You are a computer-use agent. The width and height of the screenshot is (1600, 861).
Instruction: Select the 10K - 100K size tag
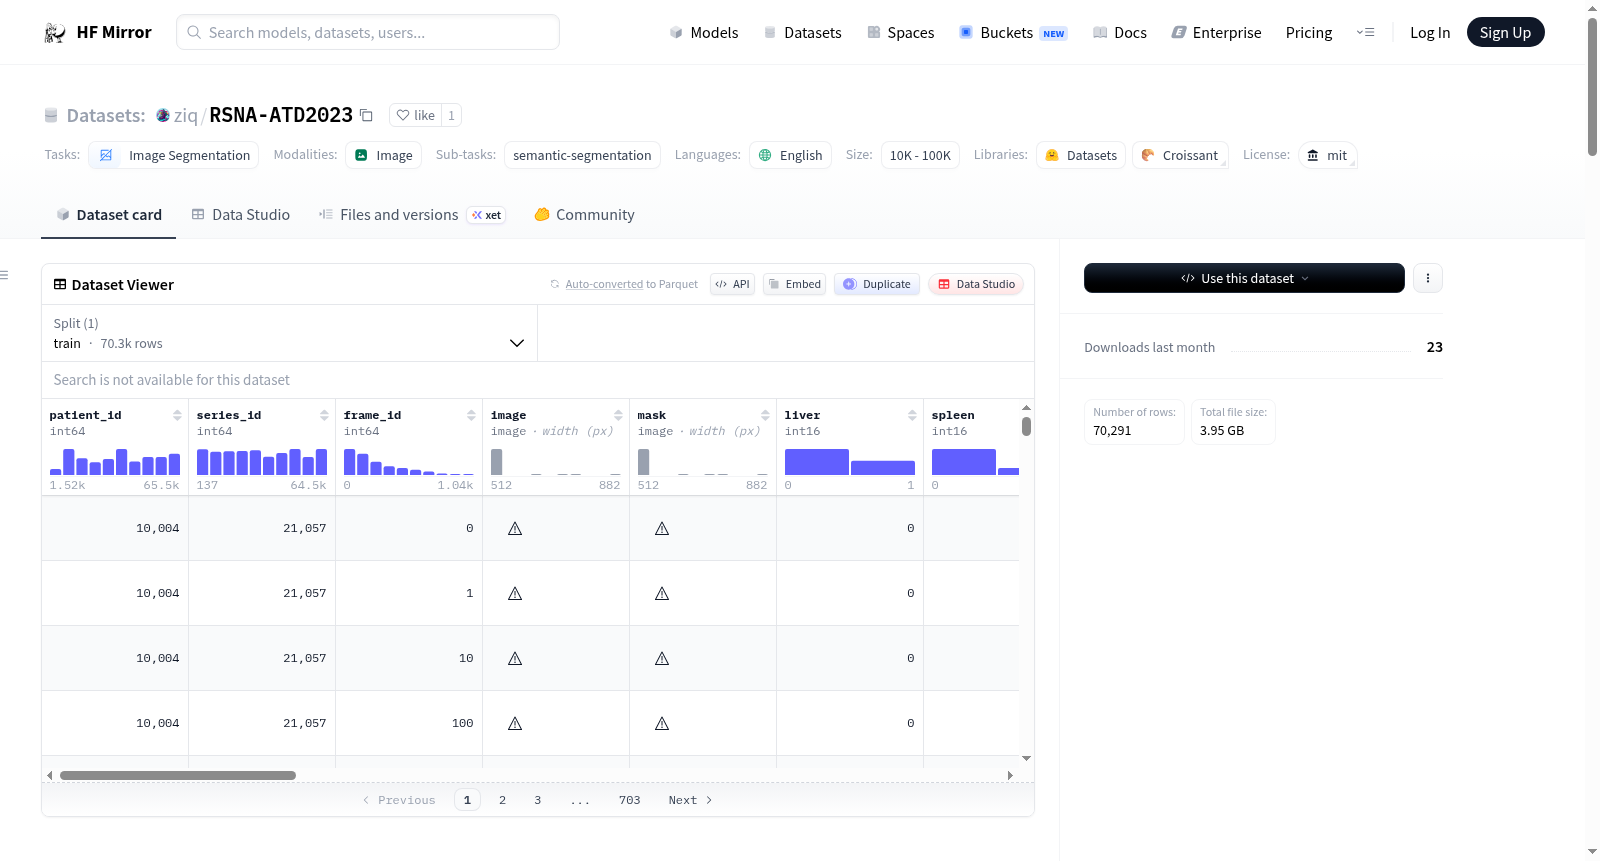point(920,155)
